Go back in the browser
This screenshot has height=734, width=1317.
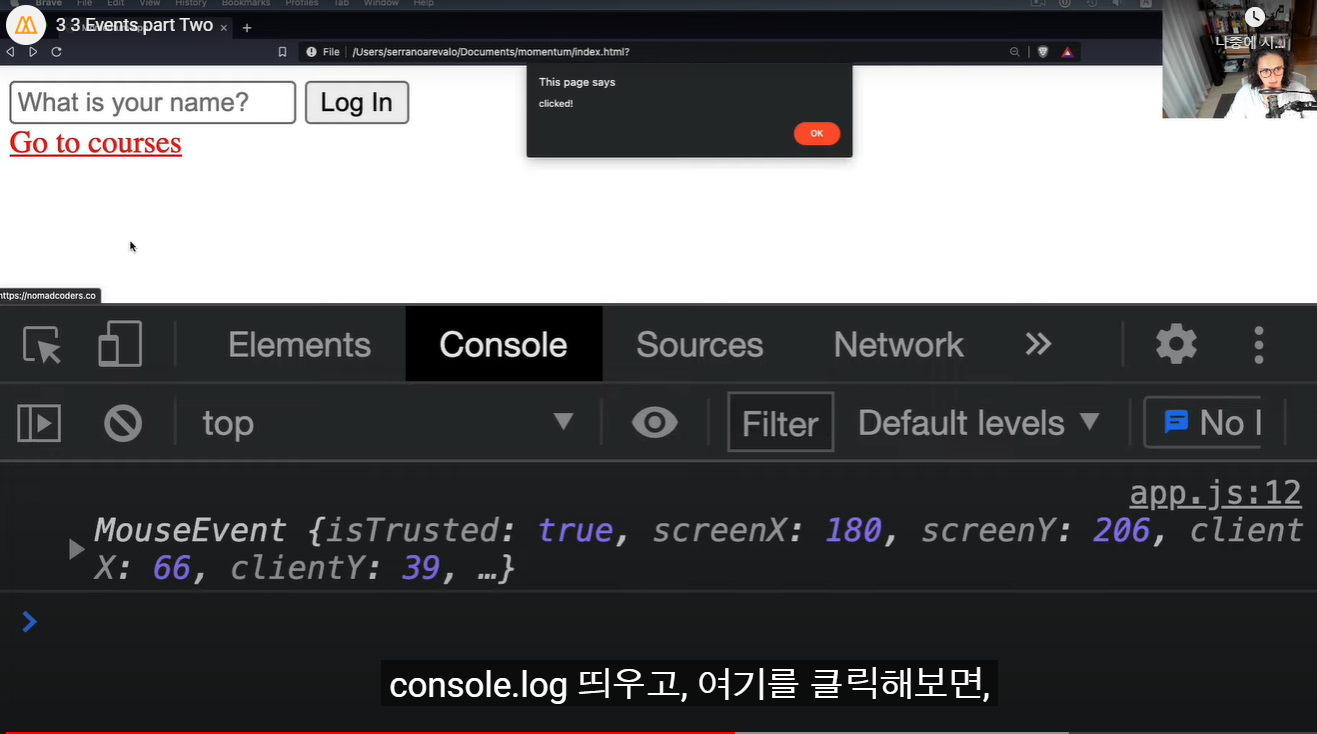(x=10, y=52)
